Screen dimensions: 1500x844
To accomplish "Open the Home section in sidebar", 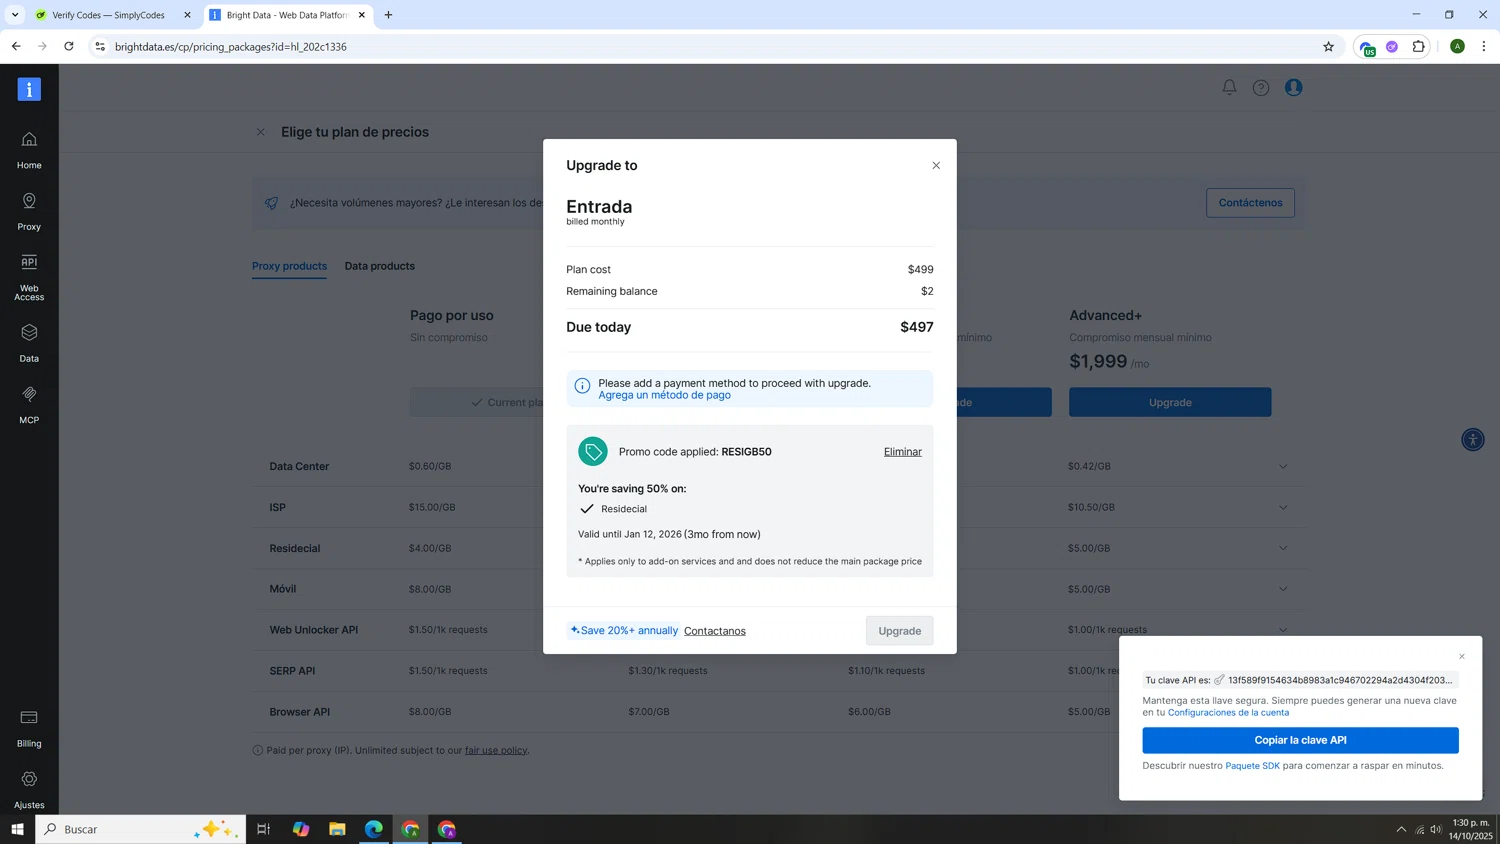I will point(29,150).
